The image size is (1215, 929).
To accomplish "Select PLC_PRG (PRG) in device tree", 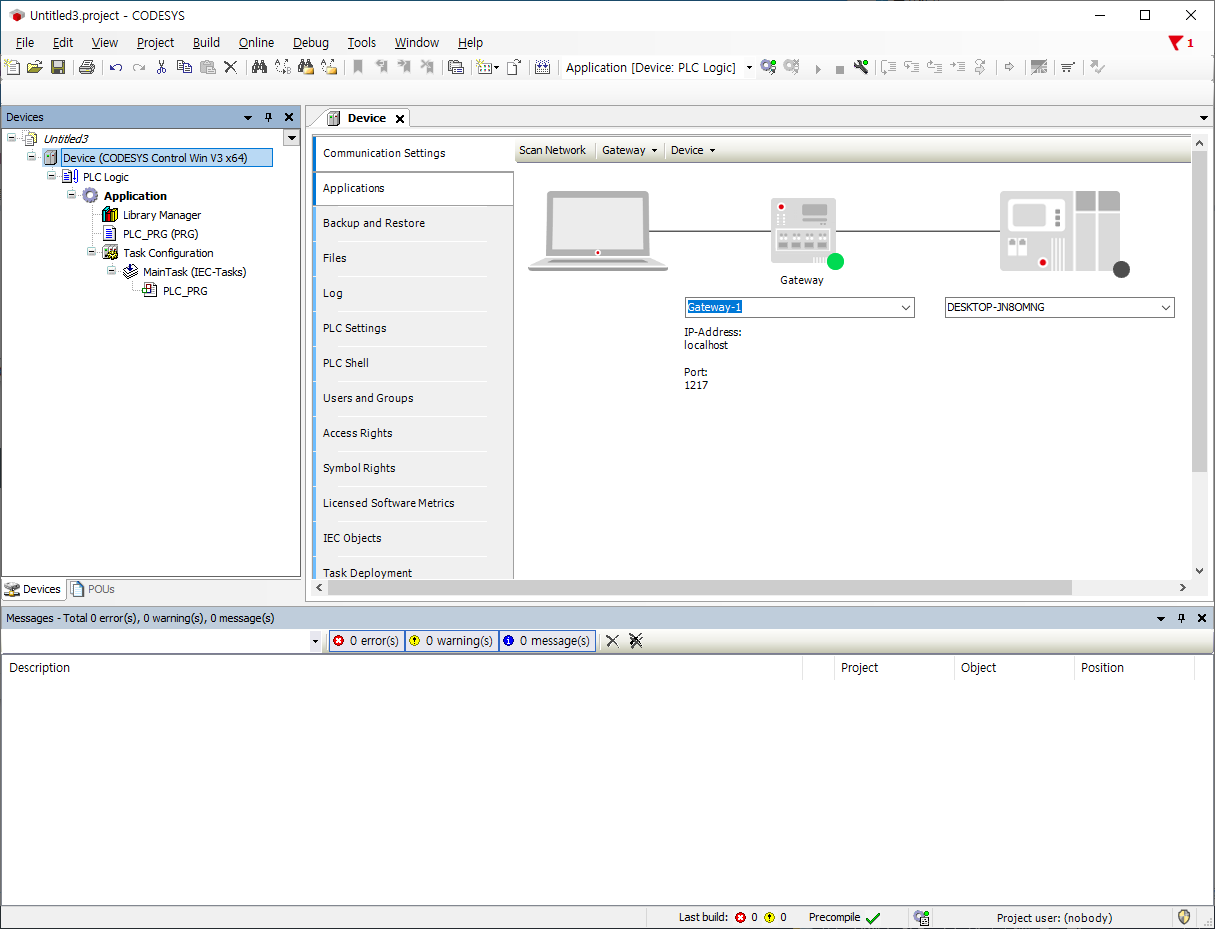I will [x=160, y=234].
